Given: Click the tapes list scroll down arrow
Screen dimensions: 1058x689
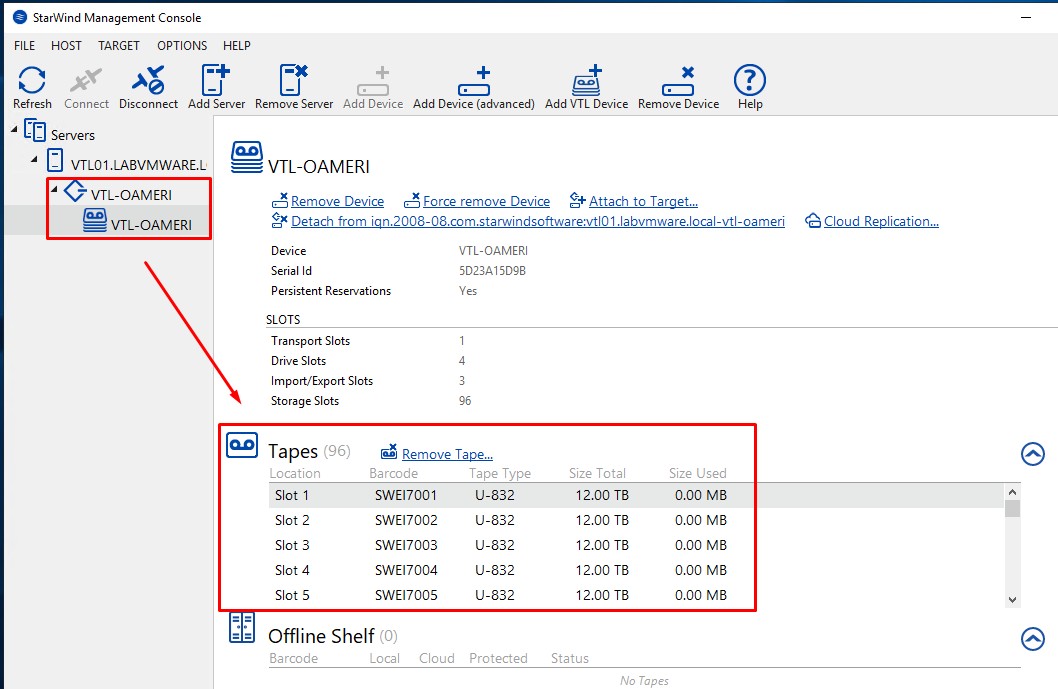Looking at the screenshot, I should click(x=1012, y=599).
